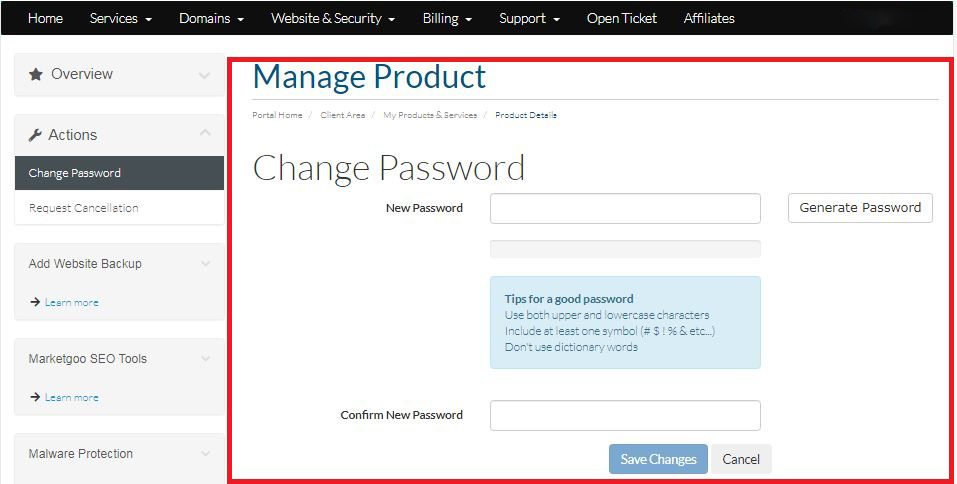The image size is (957, 484).
Task: Open the Billing dropdown menu
Action: pos(445,18)
